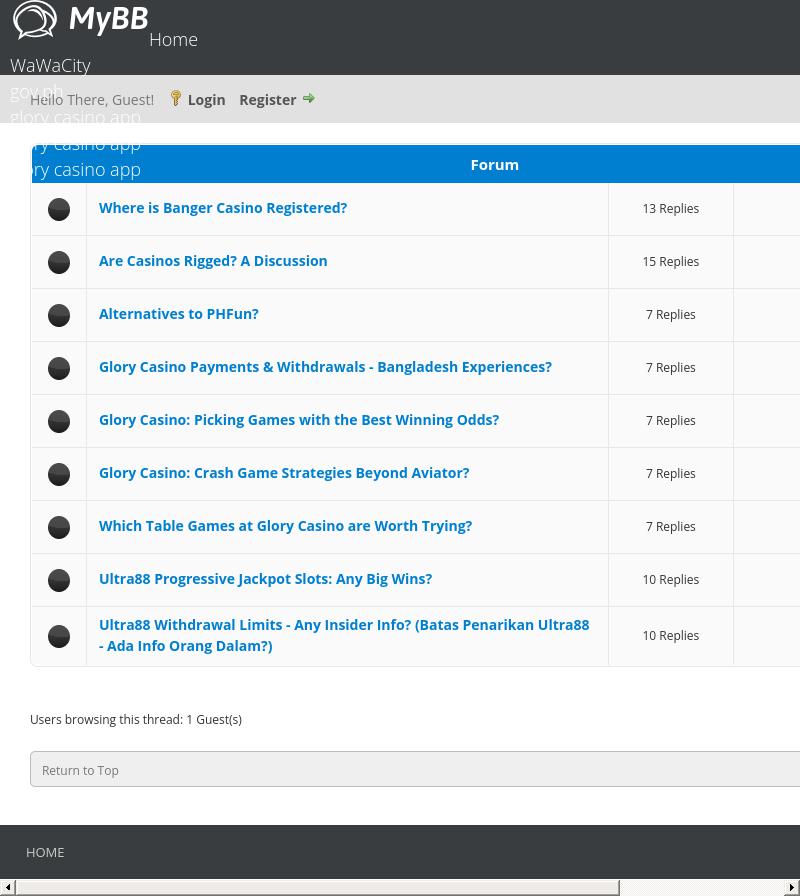Click the MyBB logo

click(x=80, y=20)
